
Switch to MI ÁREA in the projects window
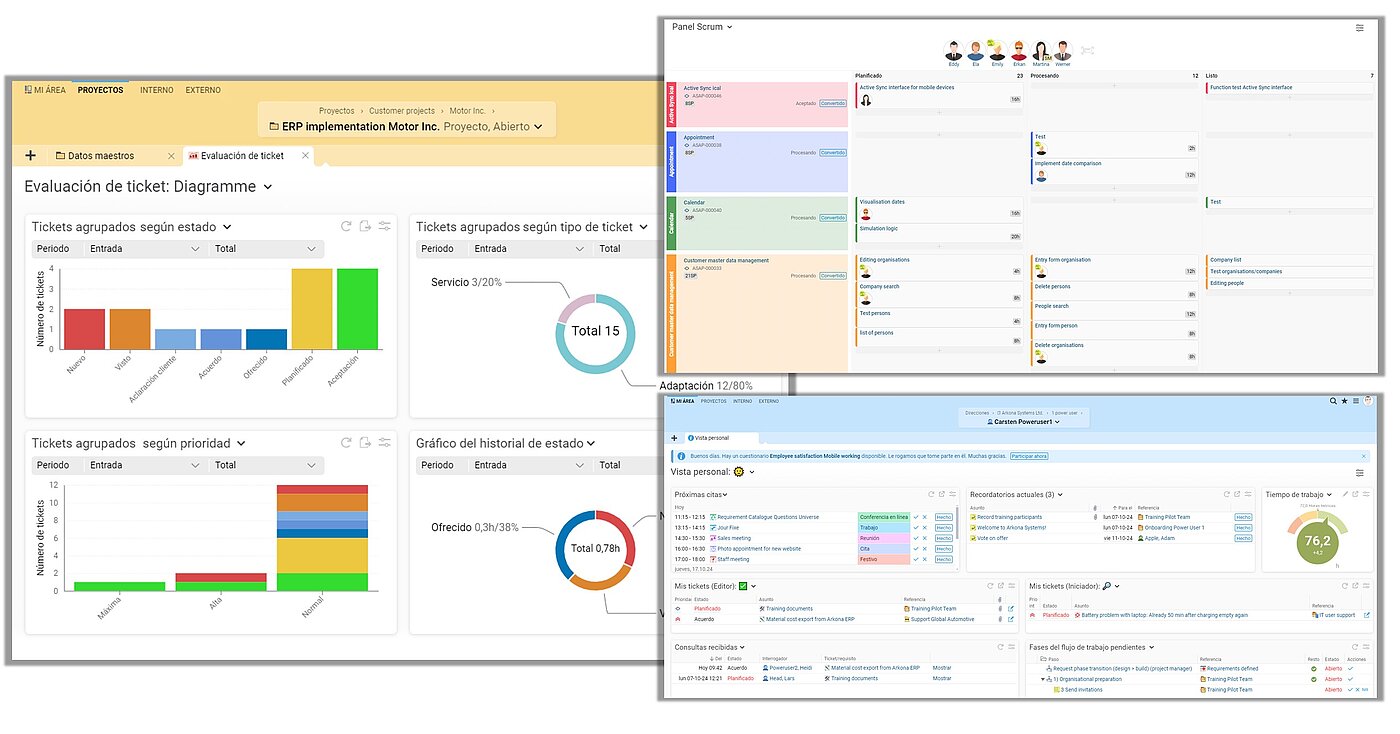point(46,90)
